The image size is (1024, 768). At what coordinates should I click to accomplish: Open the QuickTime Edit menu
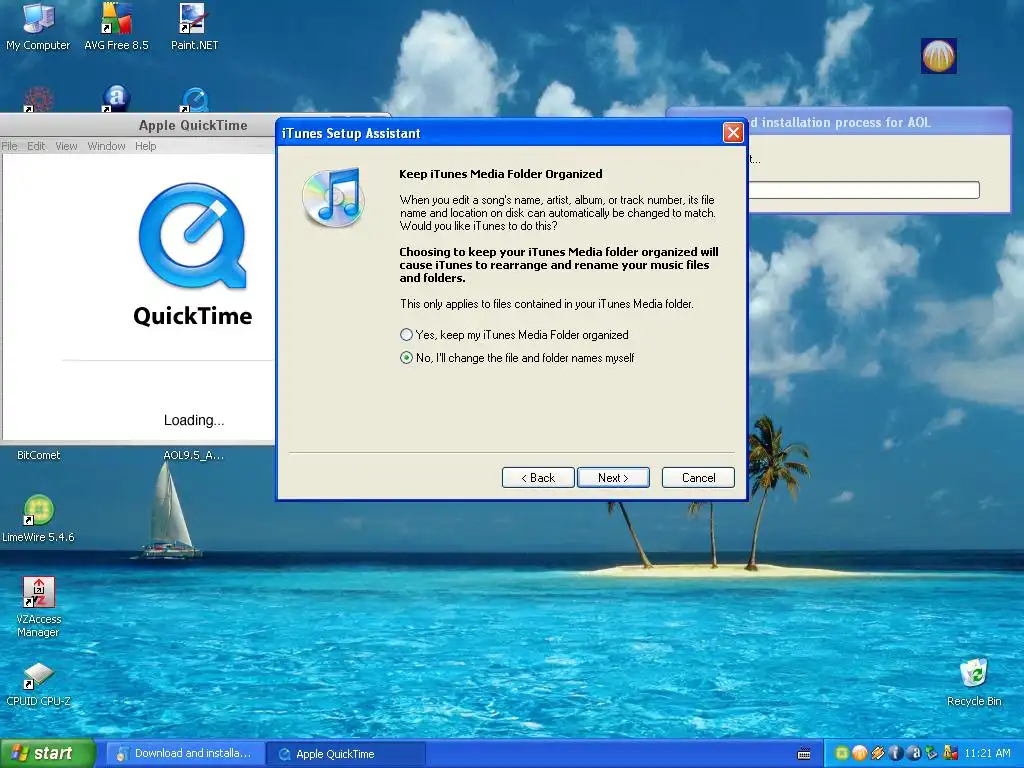click(x=36, y=146)
